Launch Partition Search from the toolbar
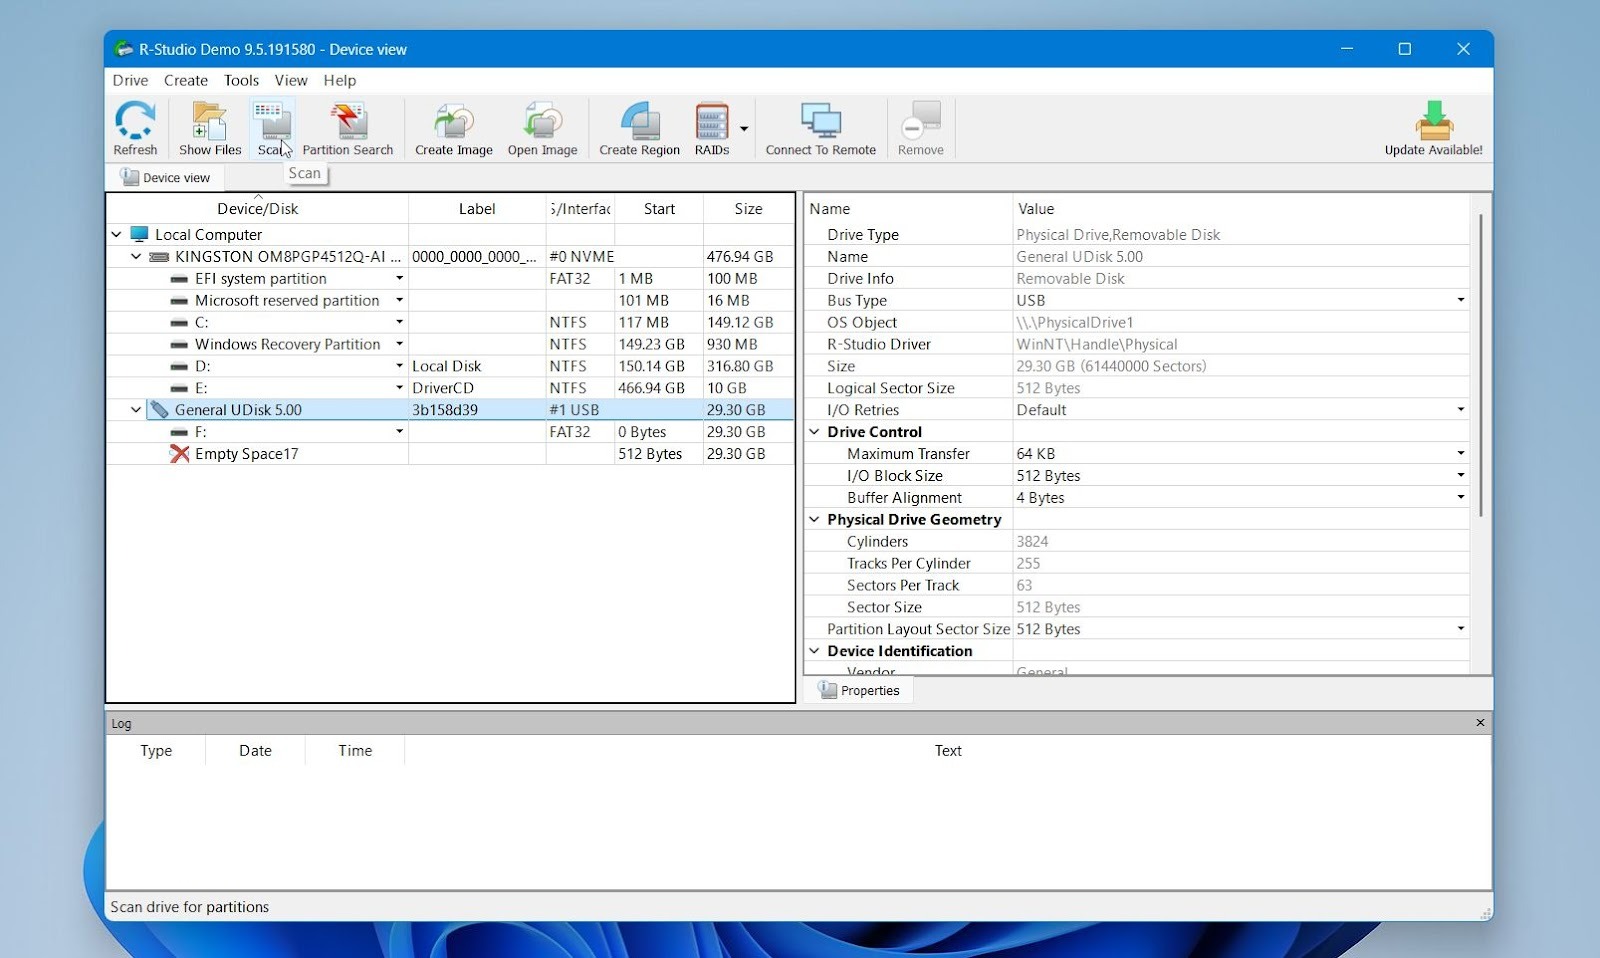 click(347, 127)
